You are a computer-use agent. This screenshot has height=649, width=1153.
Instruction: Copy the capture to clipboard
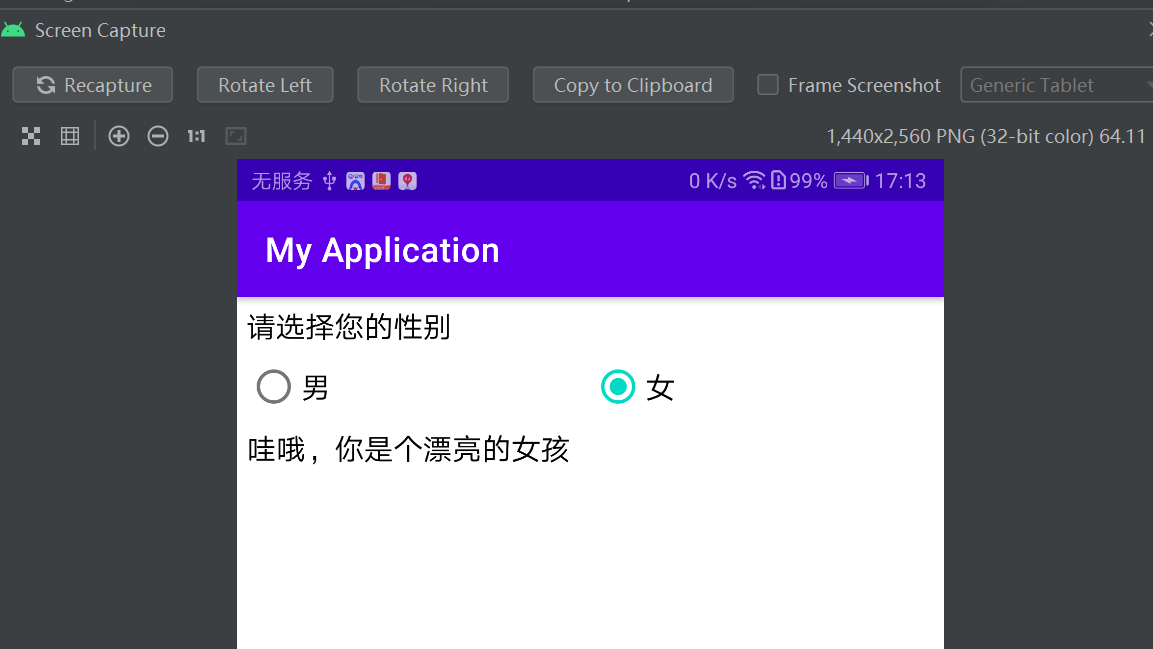click(633, 85)
